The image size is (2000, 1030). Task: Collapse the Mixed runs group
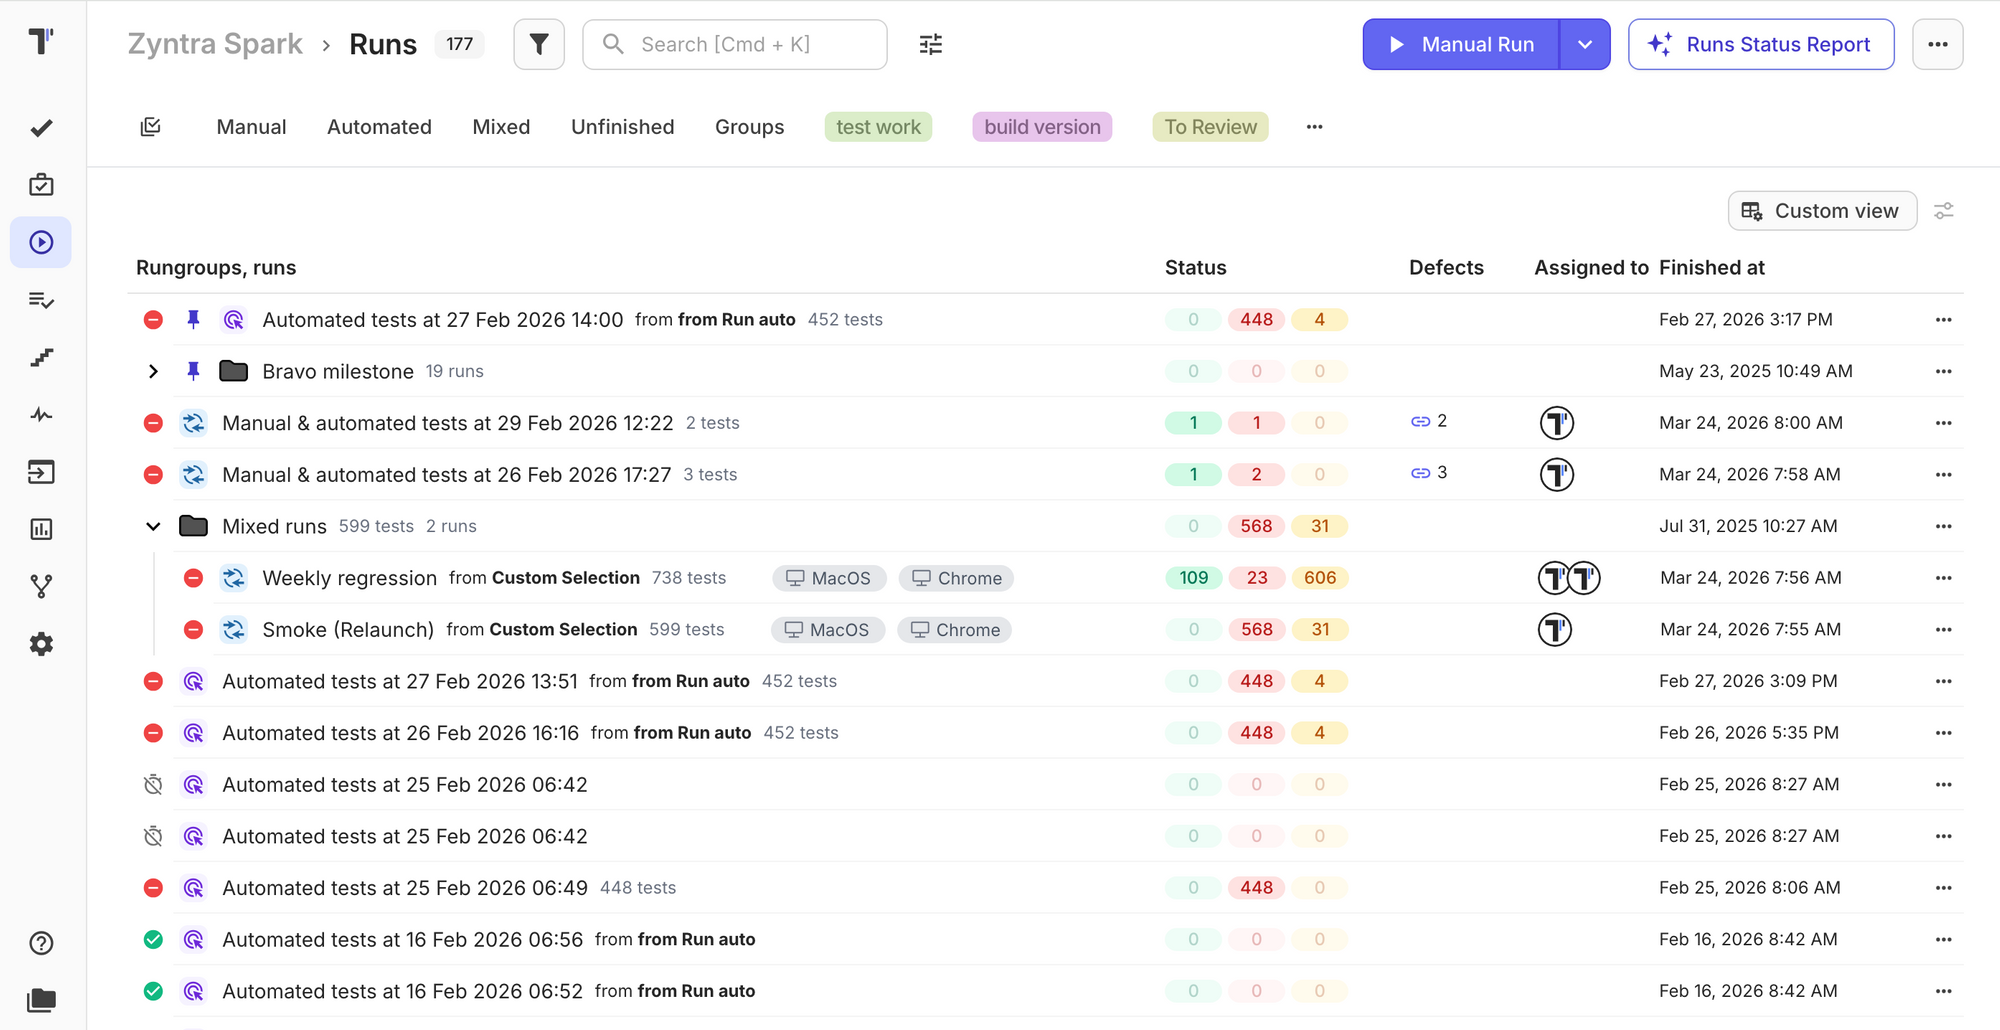click(x=152, y=525)
